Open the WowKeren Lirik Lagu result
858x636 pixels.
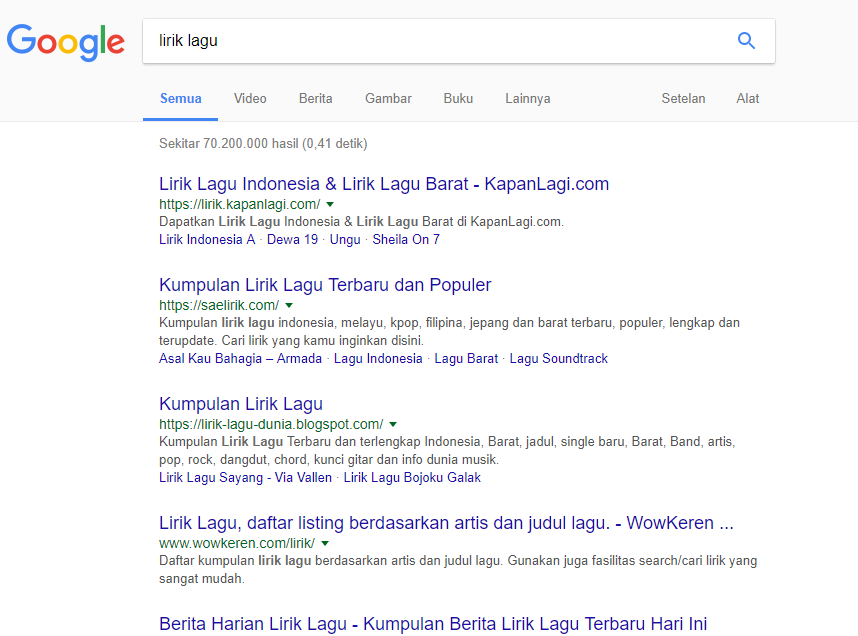point(446,523)
